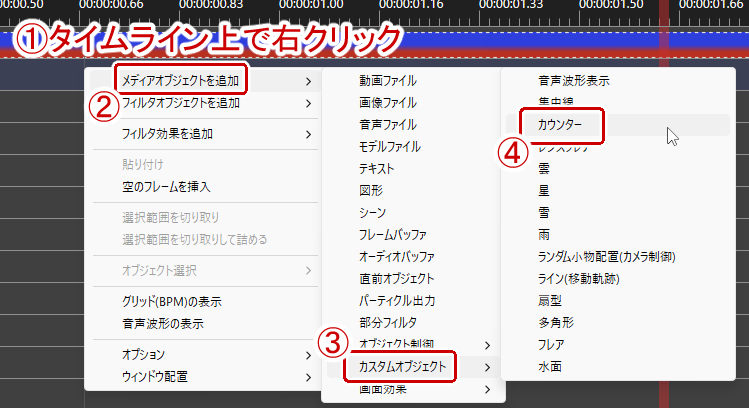Image resolution: width=749 pixels, height=408 pixels.
Task: Click timeline ruler at 00:00:00.83
Action: 211,5
